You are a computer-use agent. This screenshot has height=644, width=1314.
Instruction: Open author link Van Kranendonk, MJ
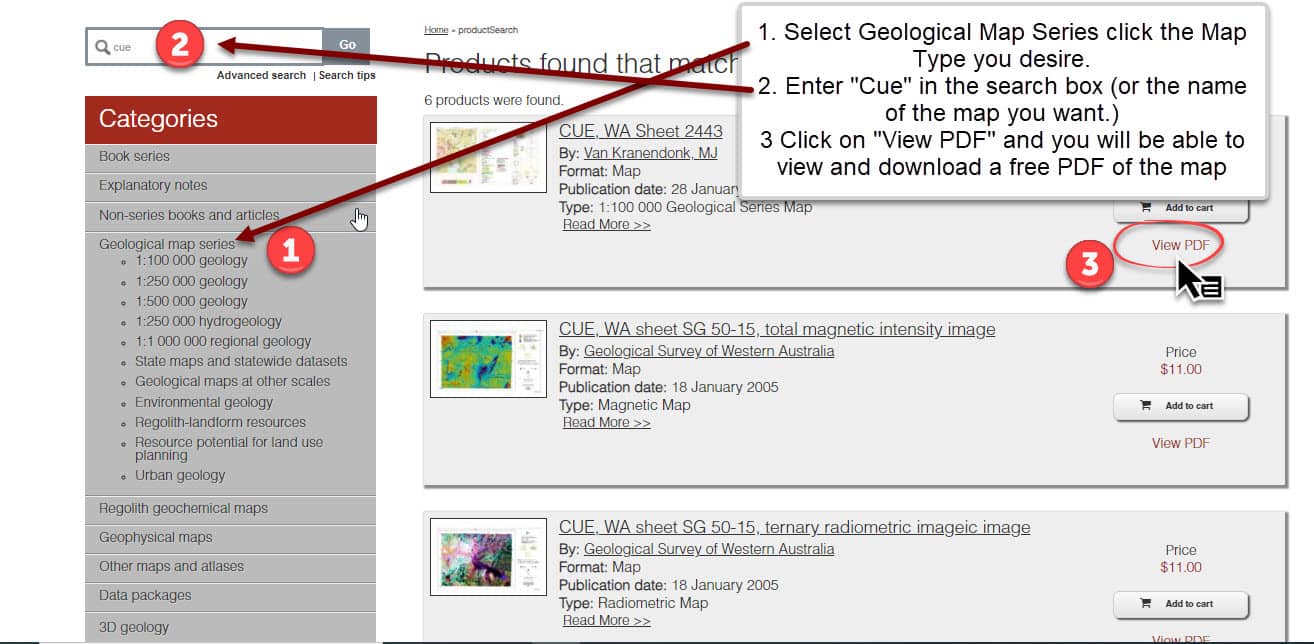[650, 153]
